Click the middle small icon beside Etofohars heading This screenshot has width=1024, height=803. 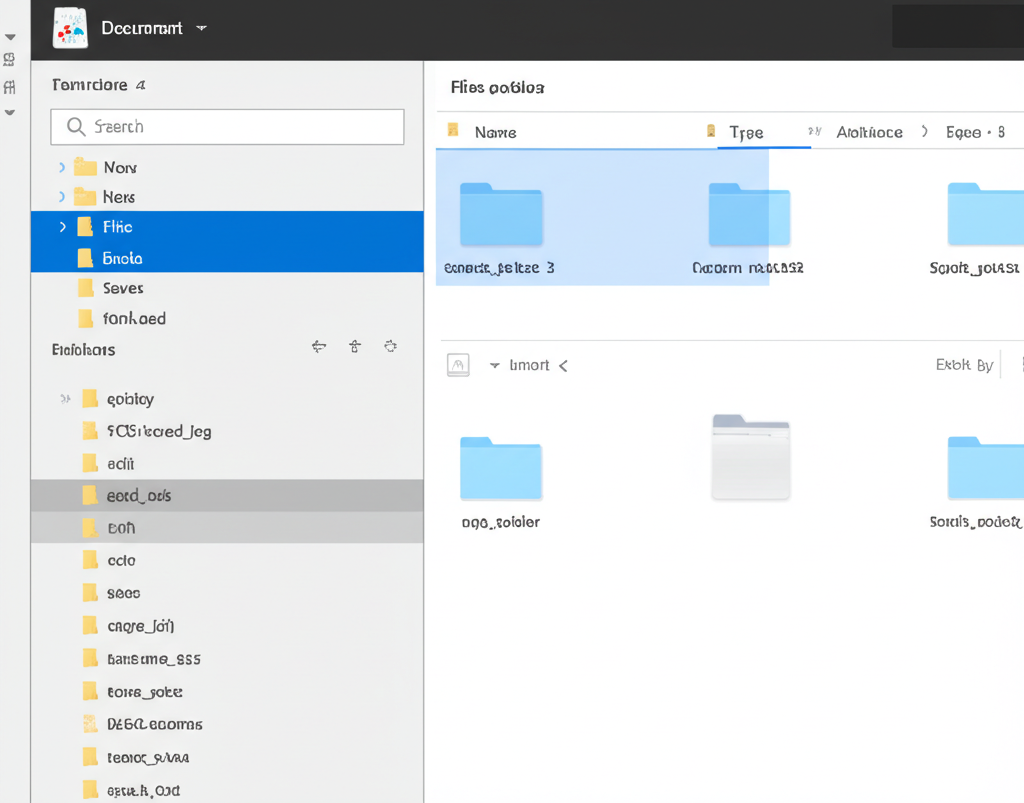[355, 347]
